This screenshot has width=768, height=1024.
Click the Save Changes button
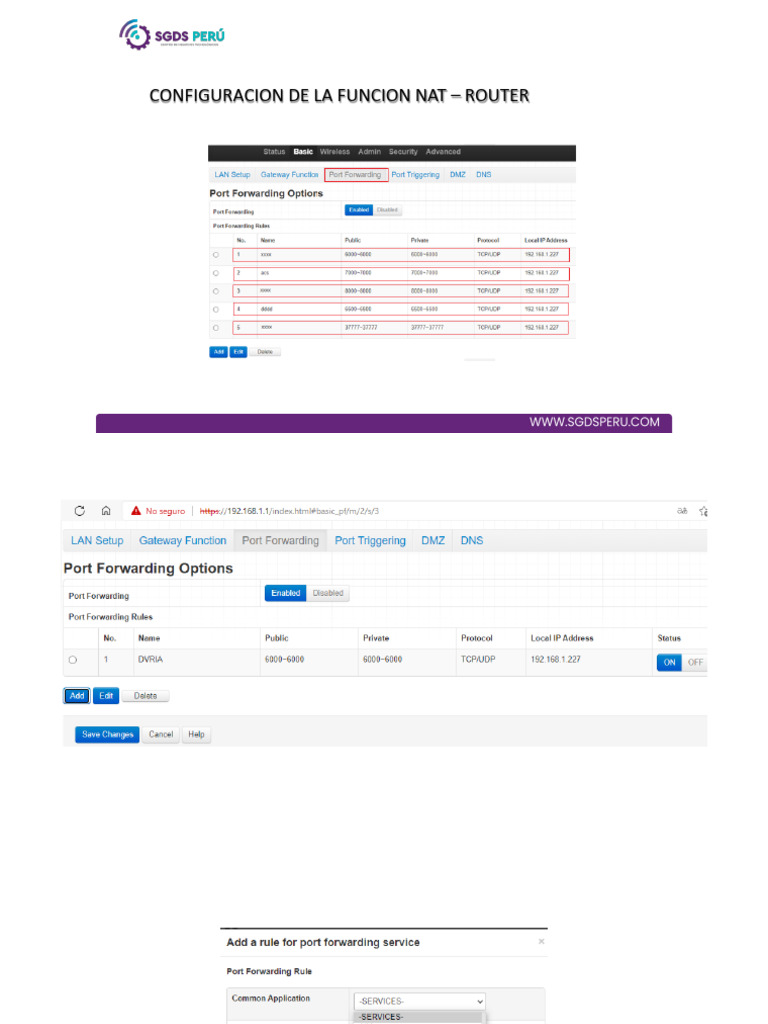click(x=107, y=734)
